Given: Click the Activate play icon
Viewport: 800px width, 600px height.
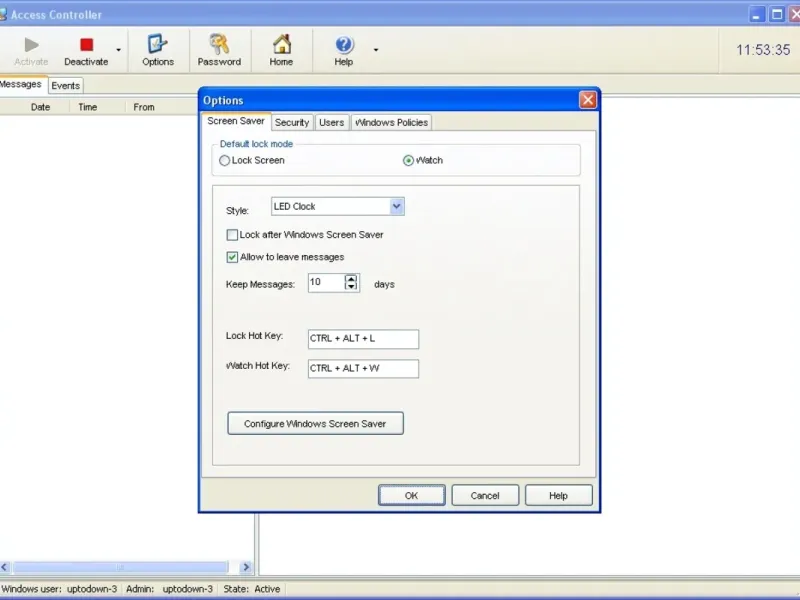Looking at the screenshot, I should tap(31, 45).
